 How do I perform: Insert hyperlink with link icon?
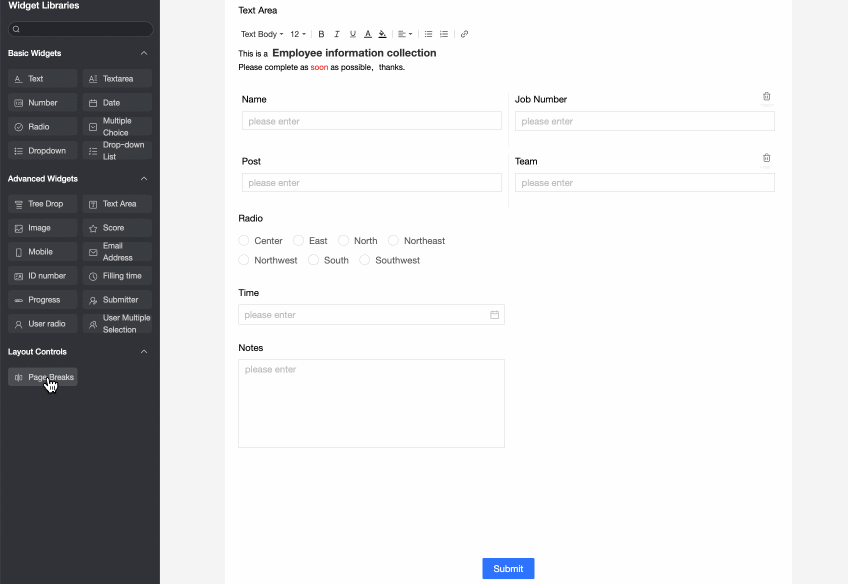click(464, 34)
